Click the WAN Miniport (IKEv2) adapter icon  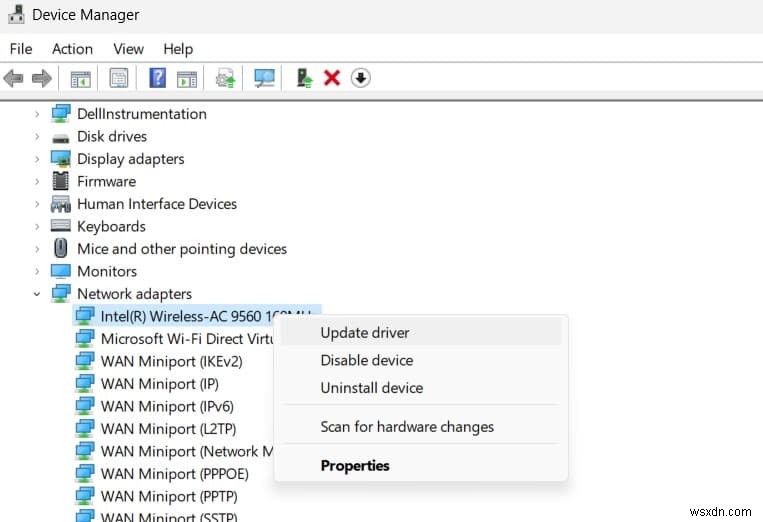click(85, 361)
